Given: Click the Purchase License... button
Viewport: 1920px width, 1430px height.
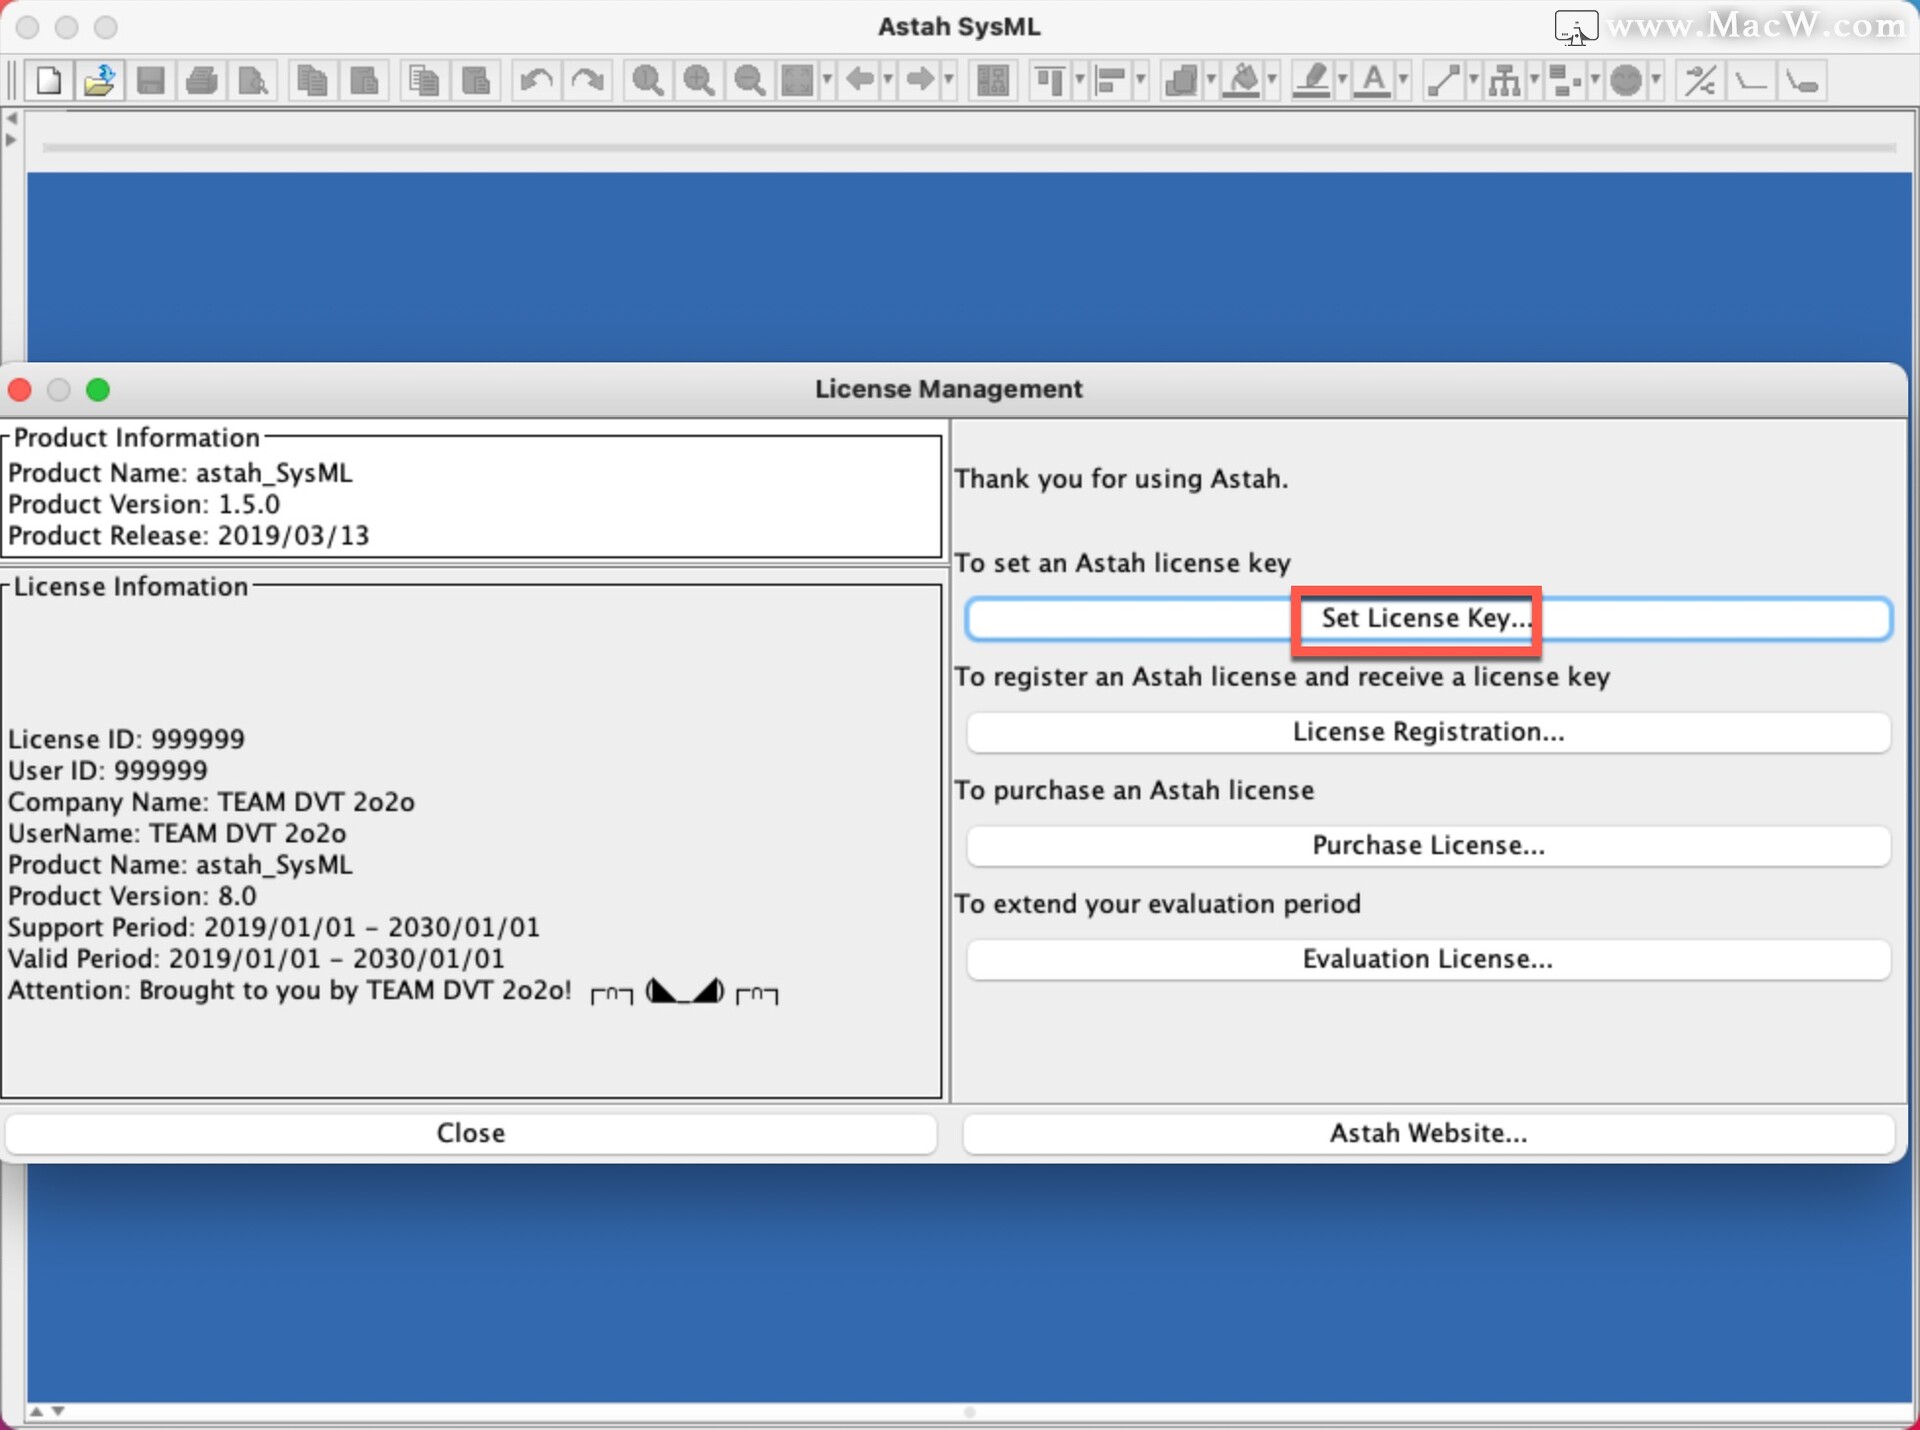Looking at the screenshot, I should click(x=1428, y=845).
